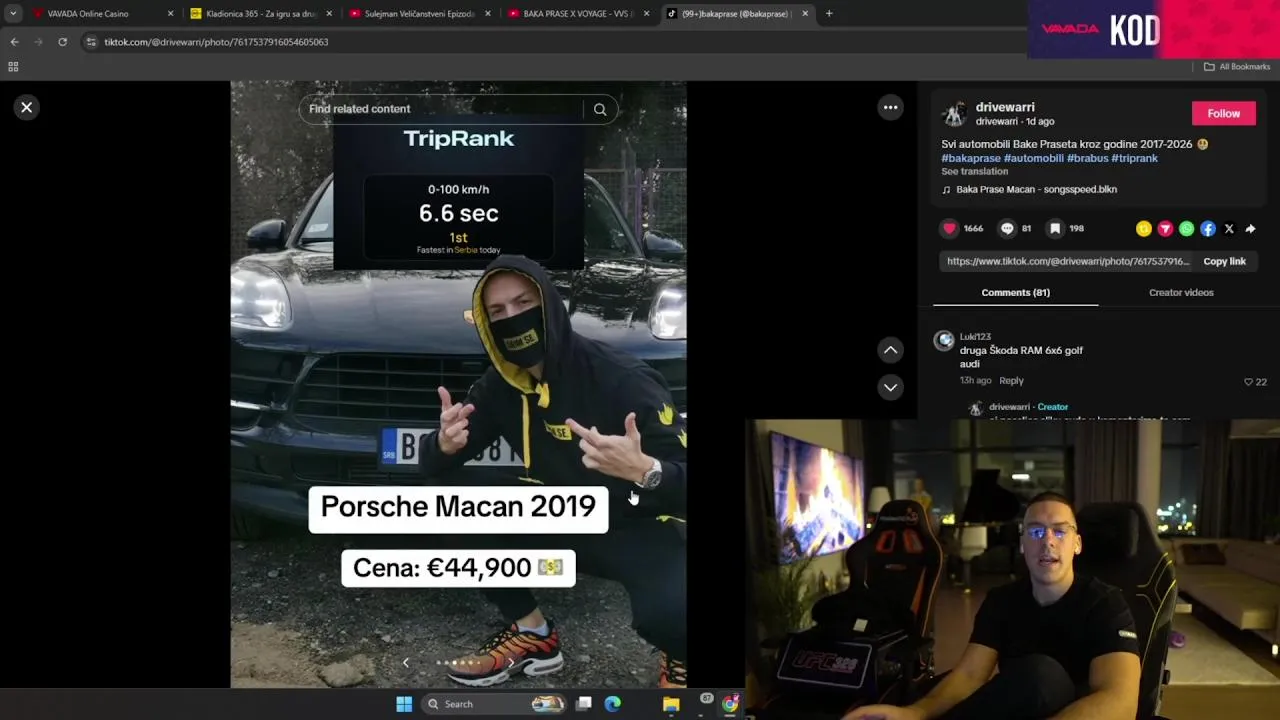Go to next post with down chevron
This screenshot has height=720, width=1280.
pos(890,387)
